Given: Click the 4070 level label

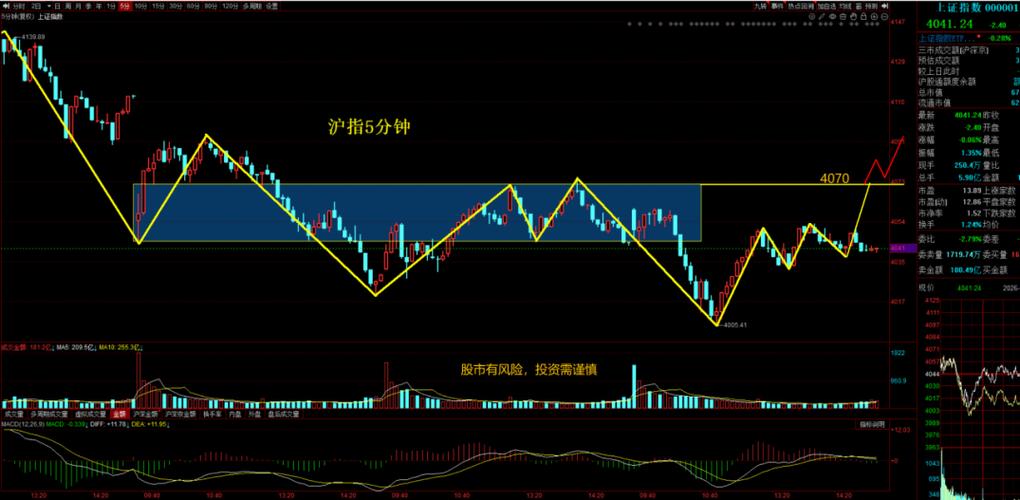Looking at the screenshot, I should (x=835, y=178).
